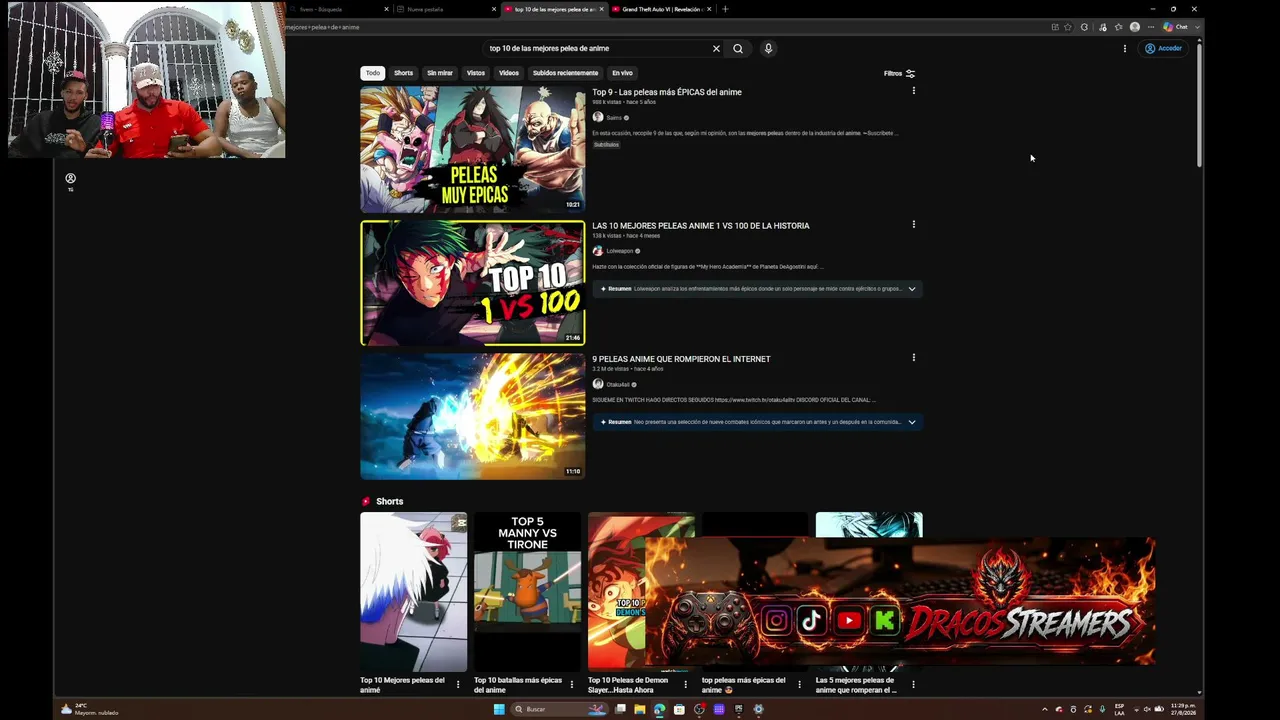Expand the Resumen summary for Otaku4all video
Viewport: 1280px width, 720px height.
pyautogui.click(x=757, y=422)
